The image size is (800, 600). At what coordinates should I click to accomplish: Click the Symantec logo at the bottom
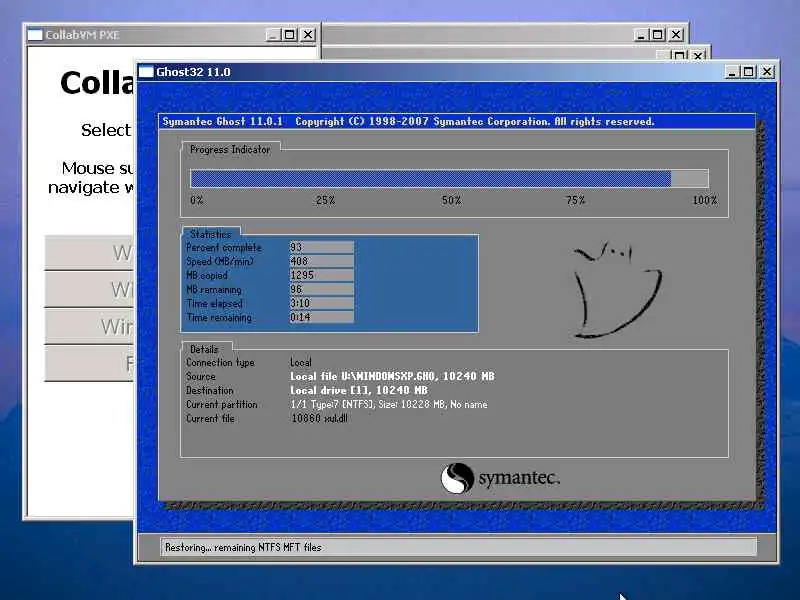click(500, 478)
